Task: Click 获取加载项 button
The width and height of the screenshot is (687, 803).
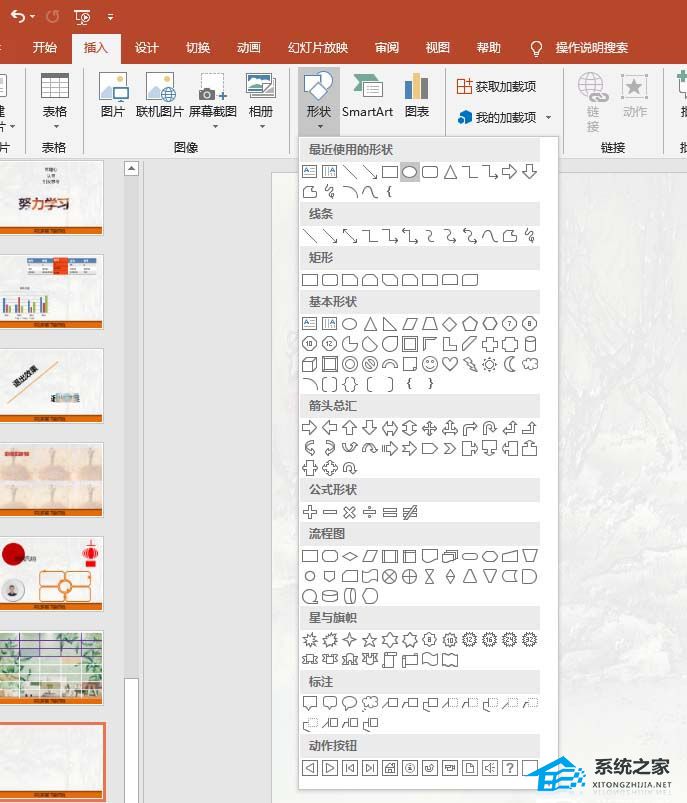Action: pyautogui.click(x=496, y=87)
